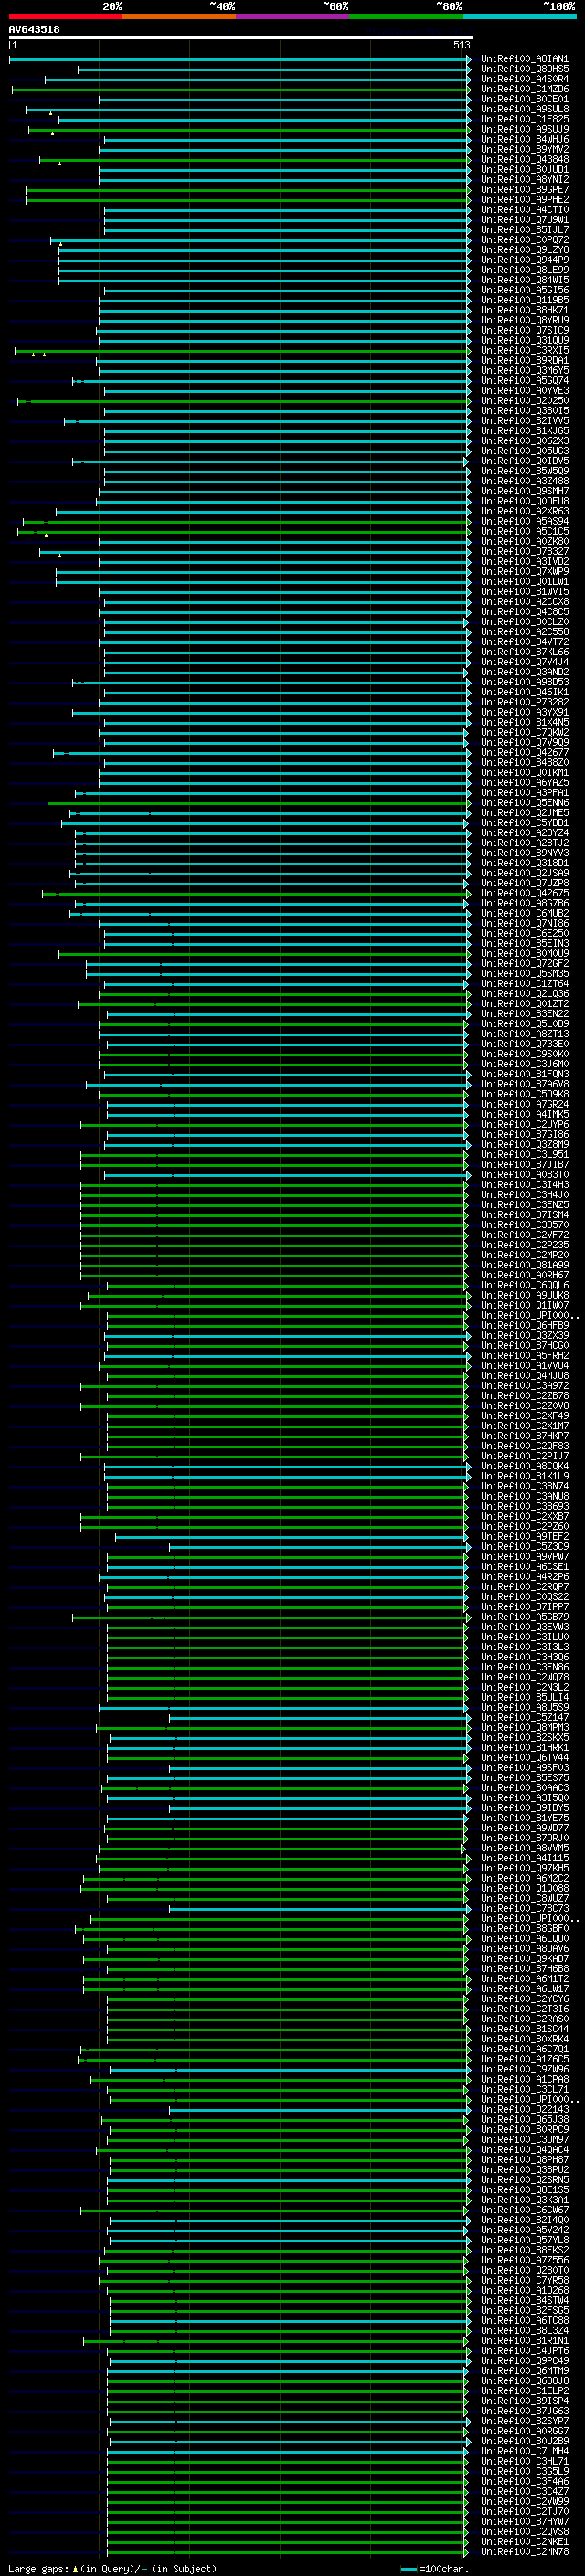Click the yellow gap marker in the Q43848 row
This screenshot has width=585, height=2576.
coord(59,163)
